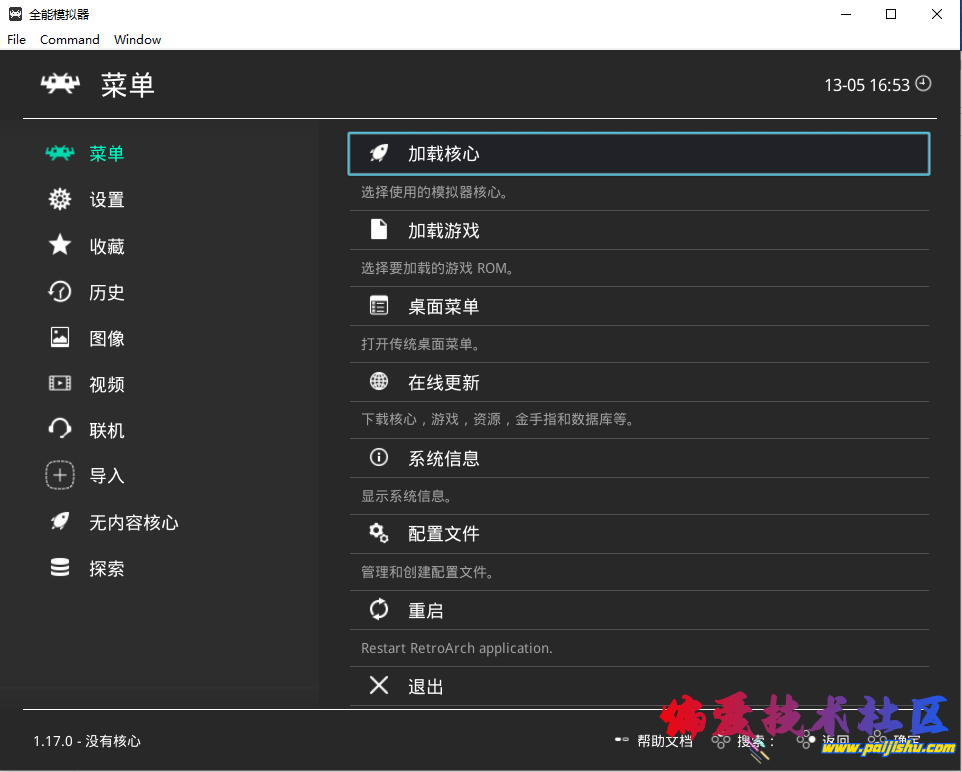Open the Command menu

pos(69,40)
